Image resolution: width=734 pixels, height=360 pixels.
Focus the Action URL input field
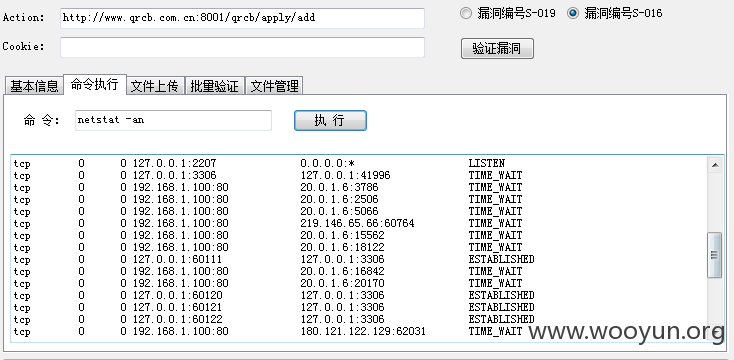tap(242, 18)
